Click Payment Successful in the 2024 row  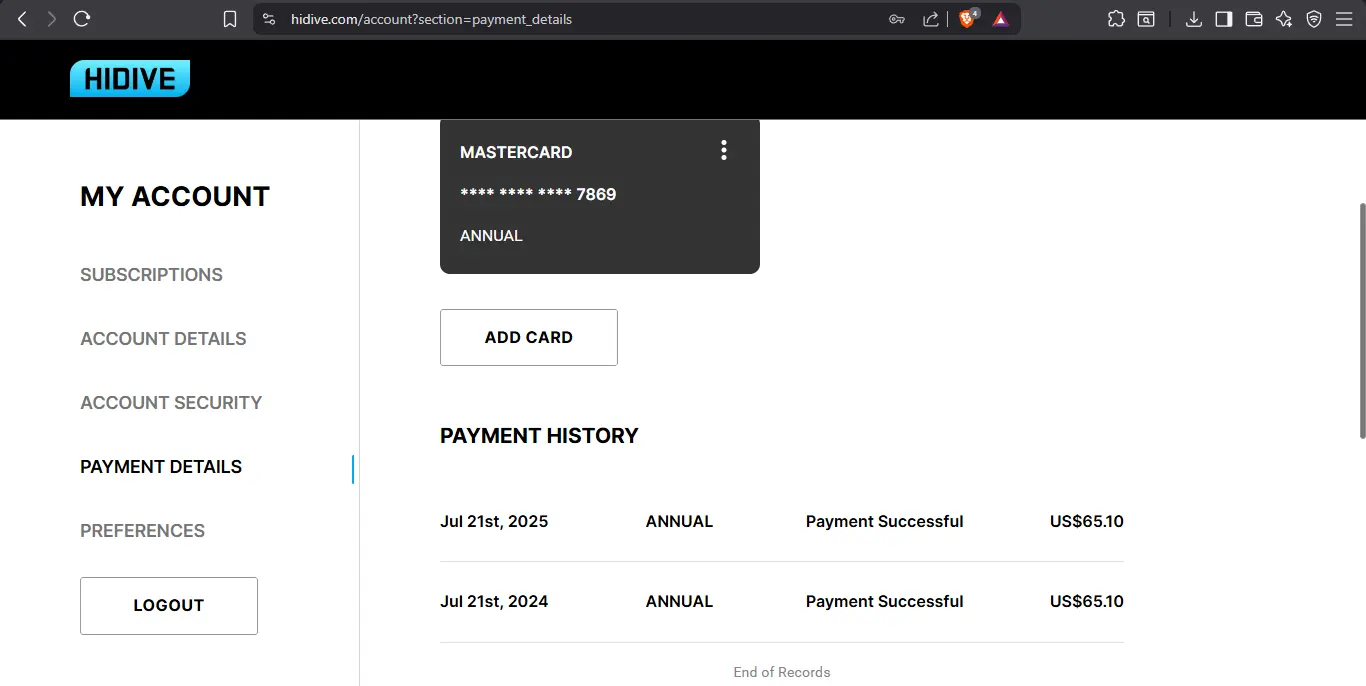pos(885,602)
